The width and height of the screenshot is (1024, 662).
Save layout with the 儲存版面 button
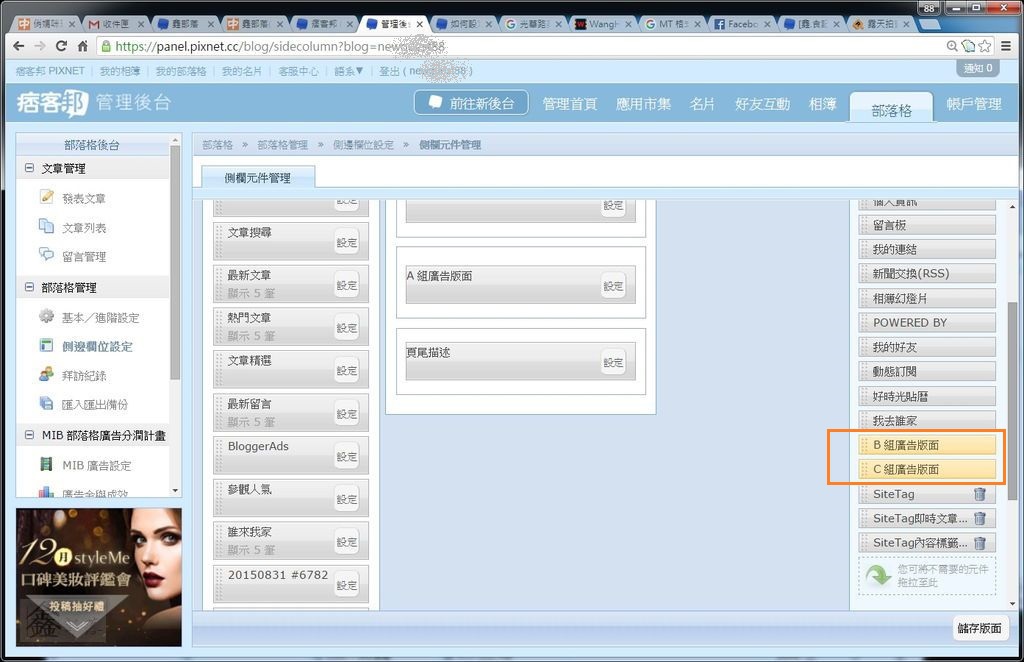coord(979,628)
